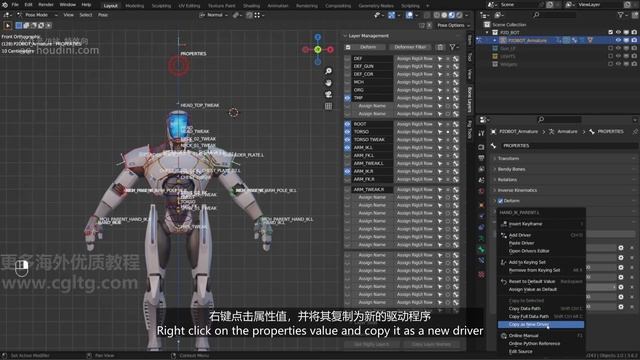Open the layer filter funnel dropdown

coord(453,47)
